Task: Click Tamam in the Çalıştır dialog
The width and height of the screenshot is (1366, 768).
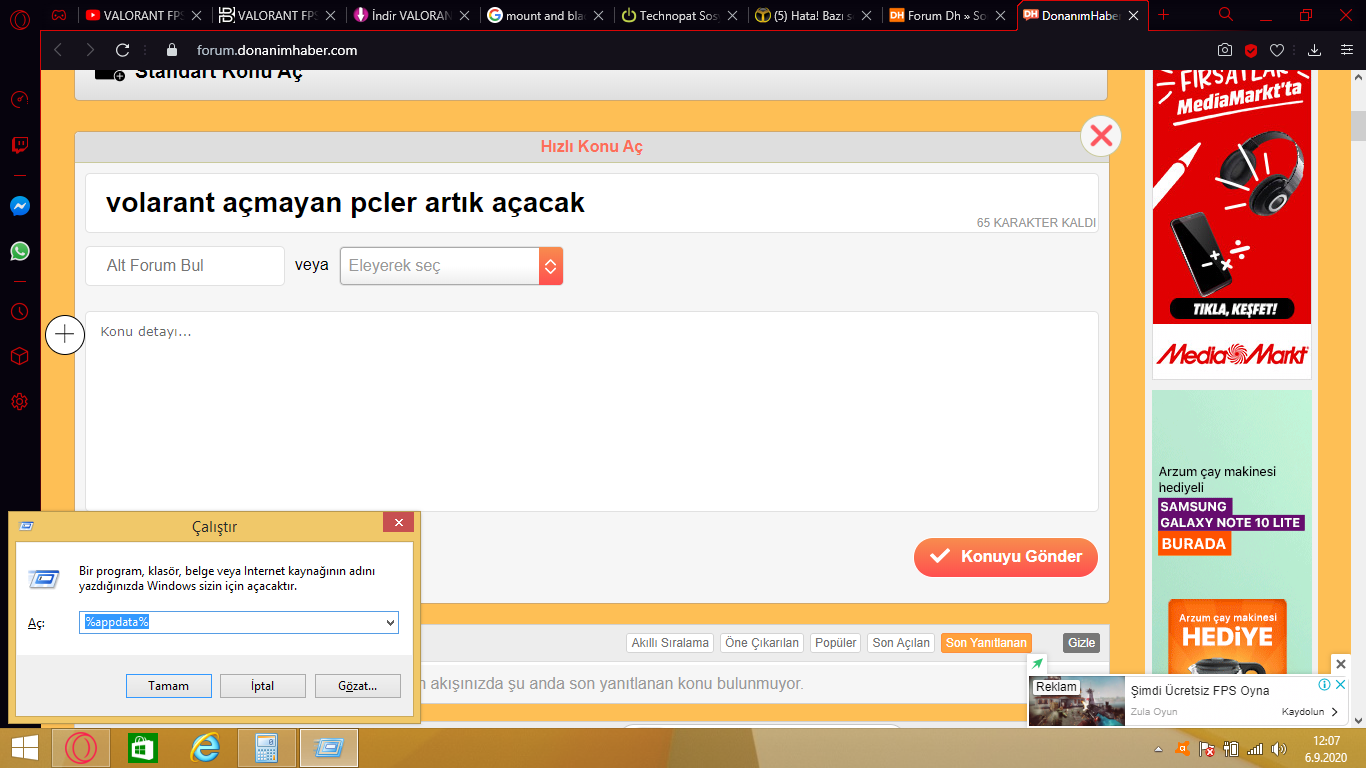Action: click(x=169, y=686)
